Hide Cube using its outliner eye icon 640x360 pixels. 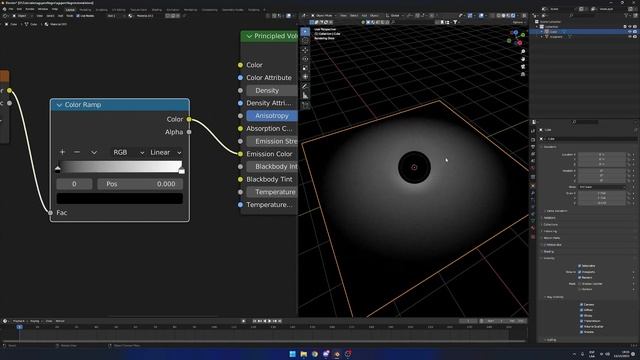[x=630, y=31]
